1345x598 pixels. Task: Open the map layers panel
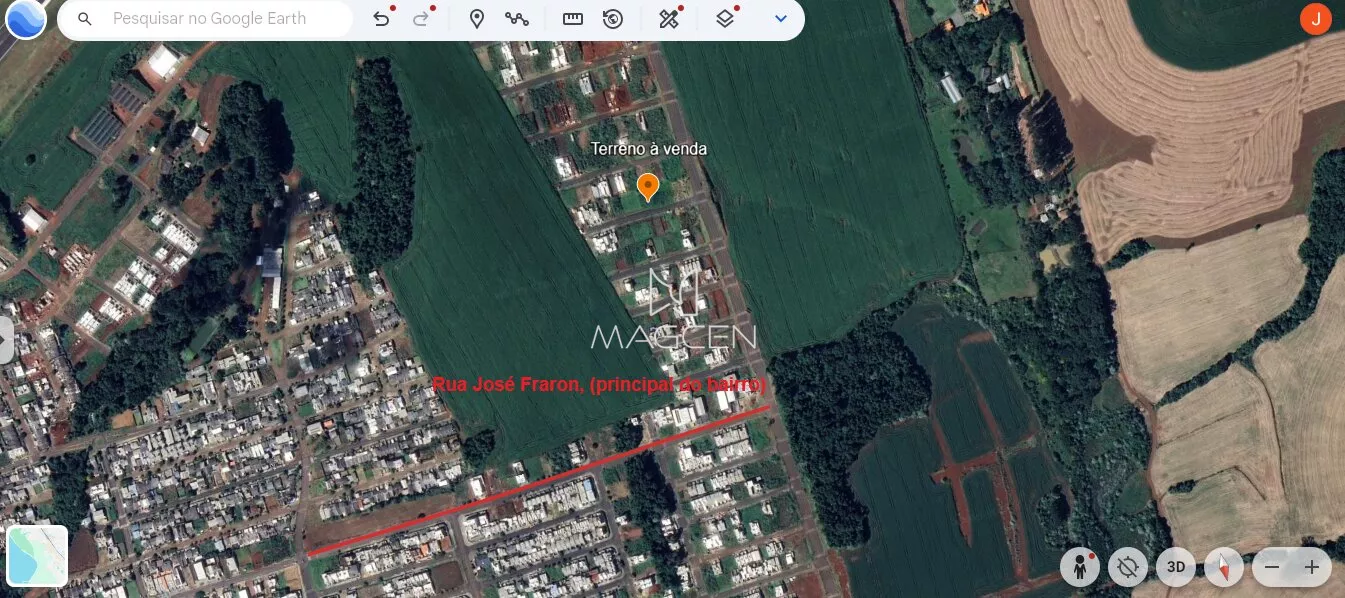pyautogui.click(x=725, y=19)
